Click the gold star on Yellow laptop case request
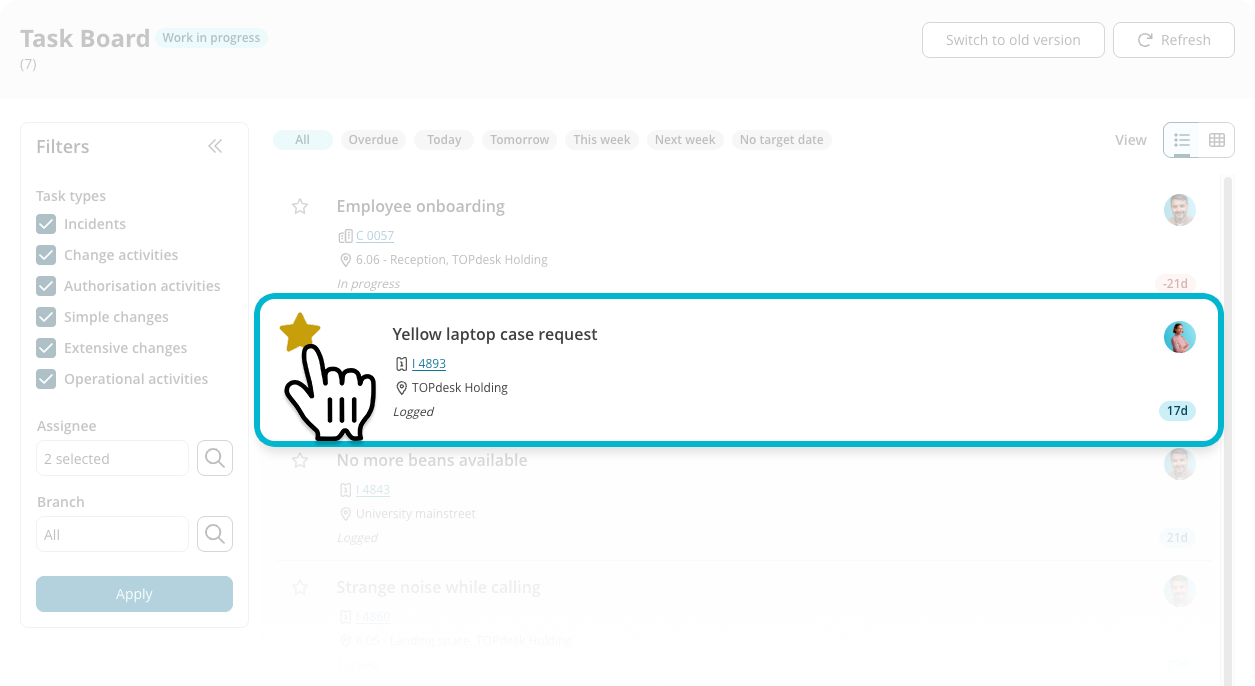This screenshot has width=1255, height=686. [299, 332]
